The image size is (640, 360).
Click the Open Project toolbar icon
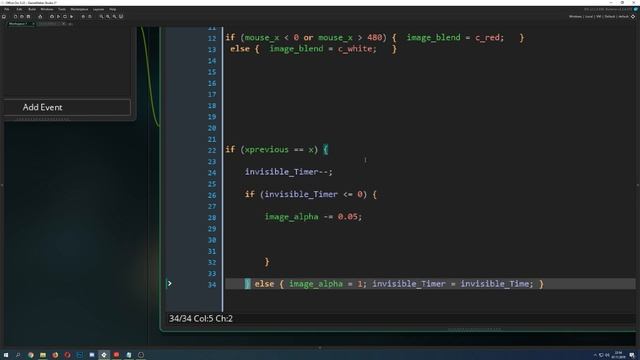coord(22,16)
